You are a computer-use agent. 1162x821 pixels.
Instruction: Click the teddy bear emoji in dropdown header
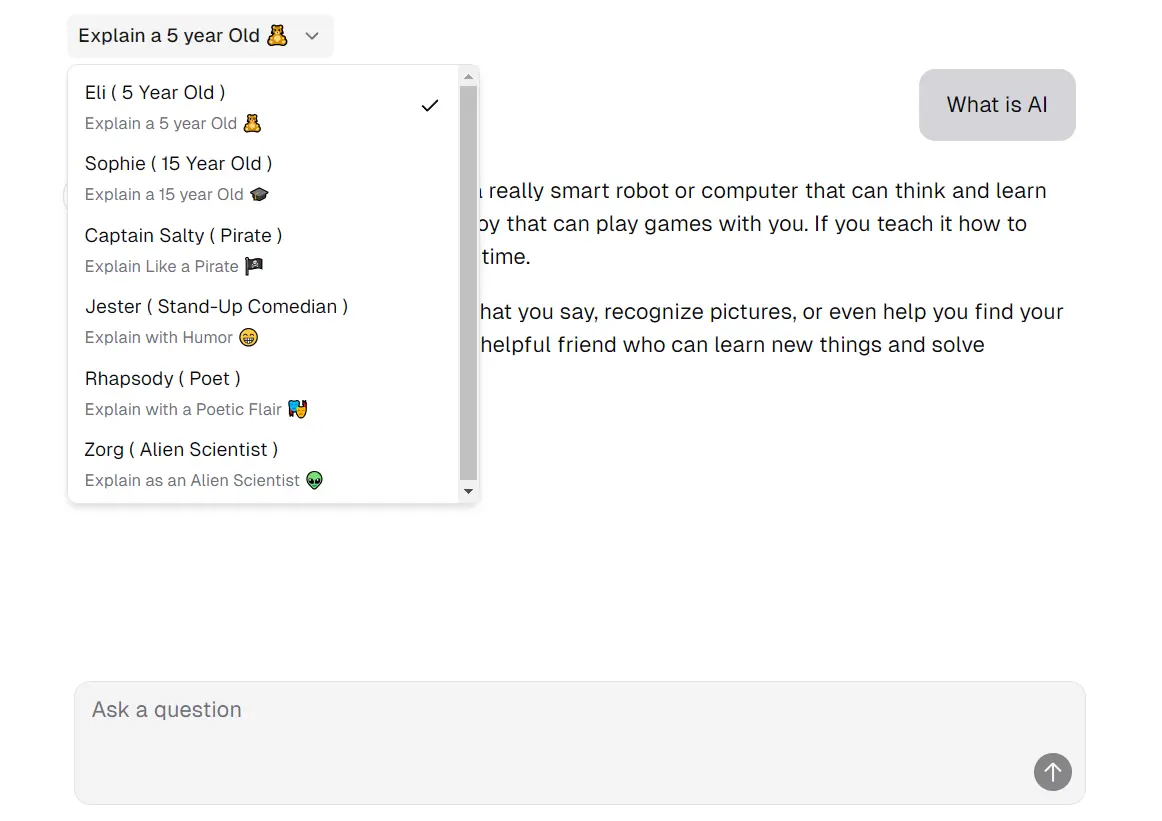tap(277, 35)
